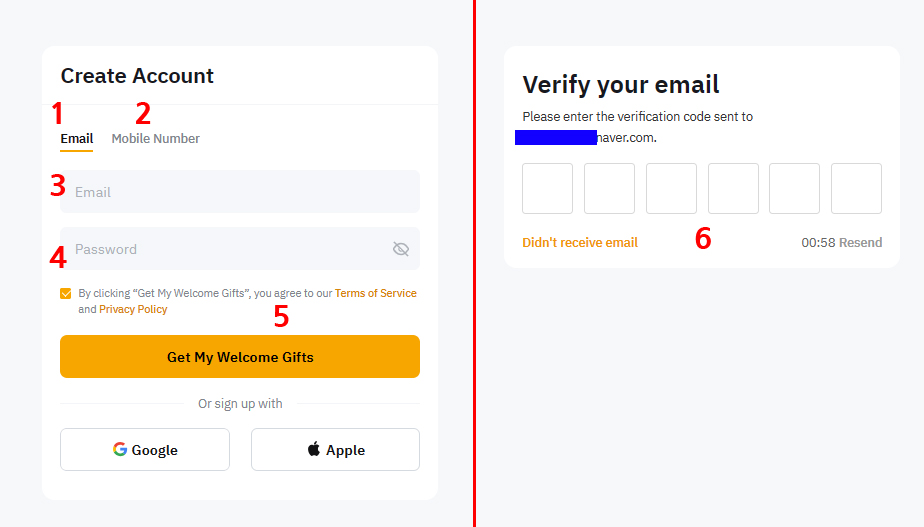Sign up with Google
Image resolution: width=924 pixels, height=527 pixels.
tap(145, 450)
